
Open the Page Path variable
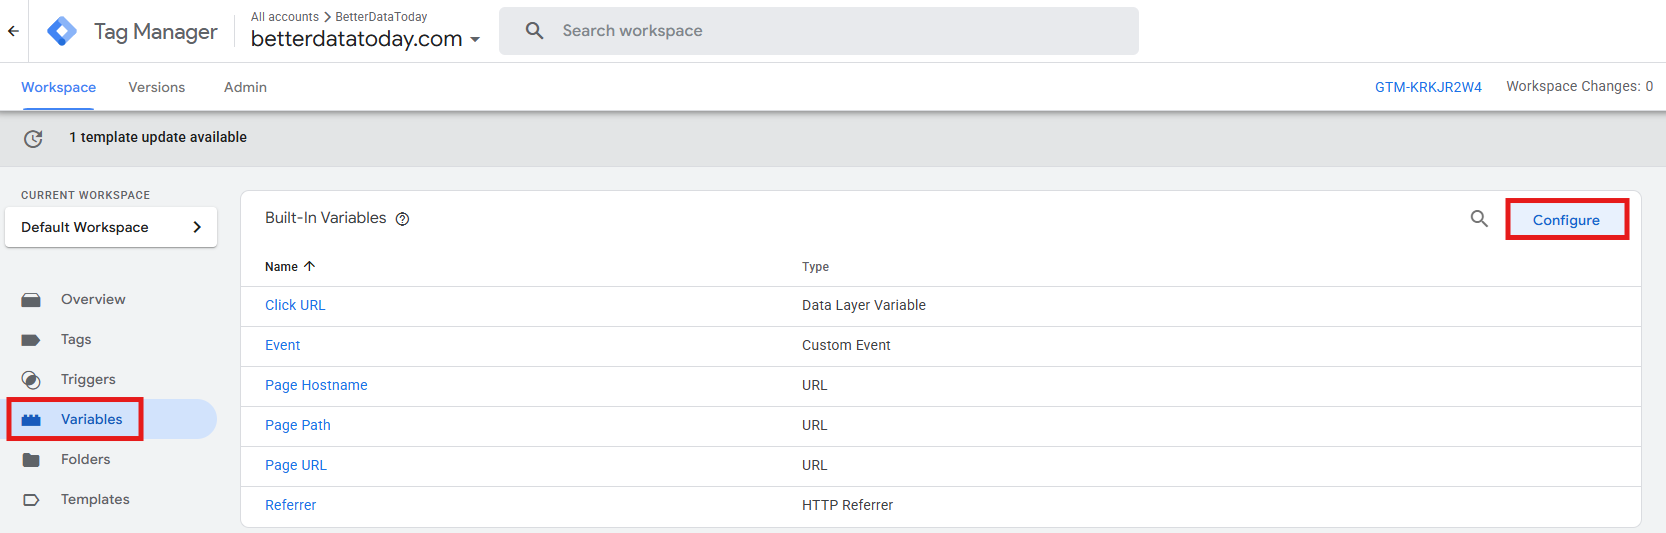[298, 425]
